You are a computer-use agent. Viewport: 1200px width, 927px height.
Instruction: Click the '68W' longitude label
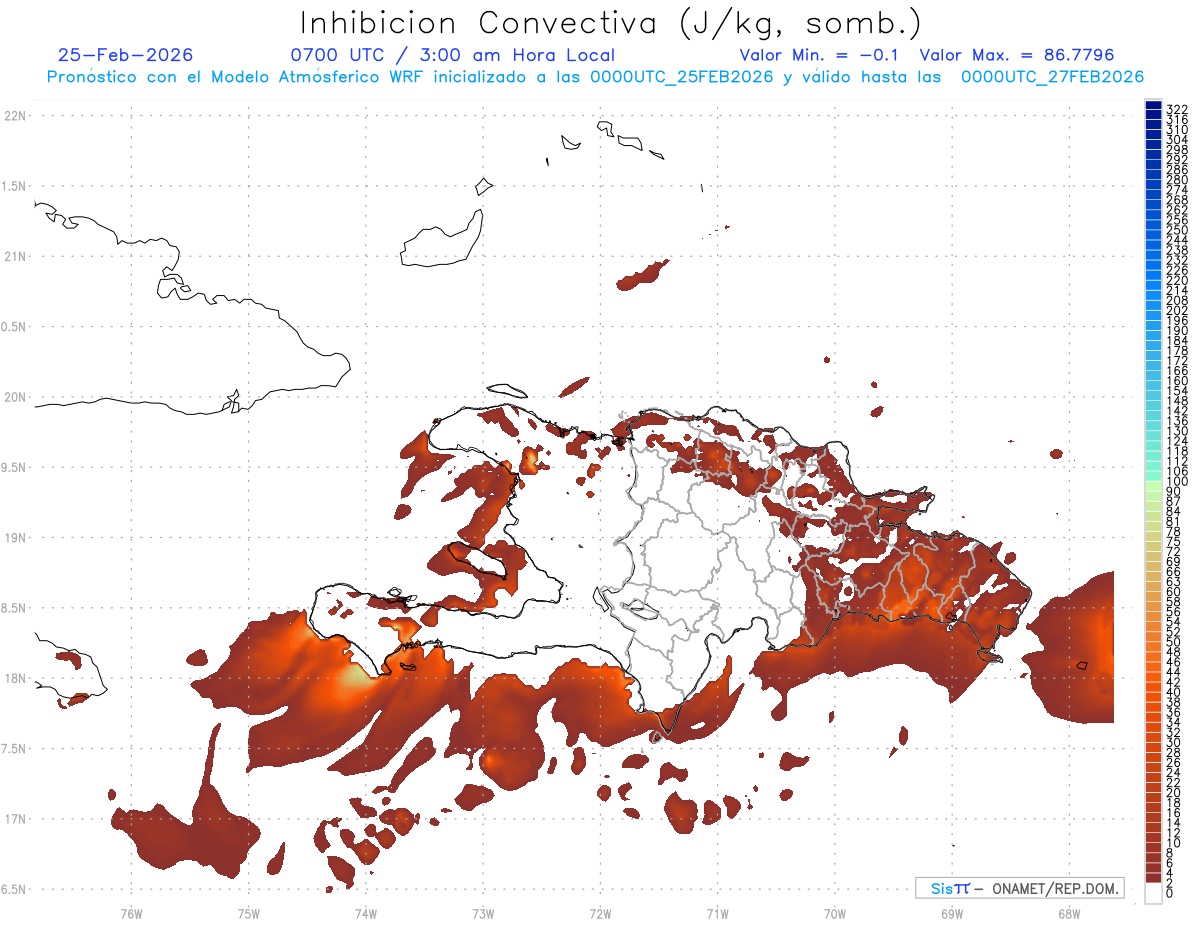point(1069,913)
